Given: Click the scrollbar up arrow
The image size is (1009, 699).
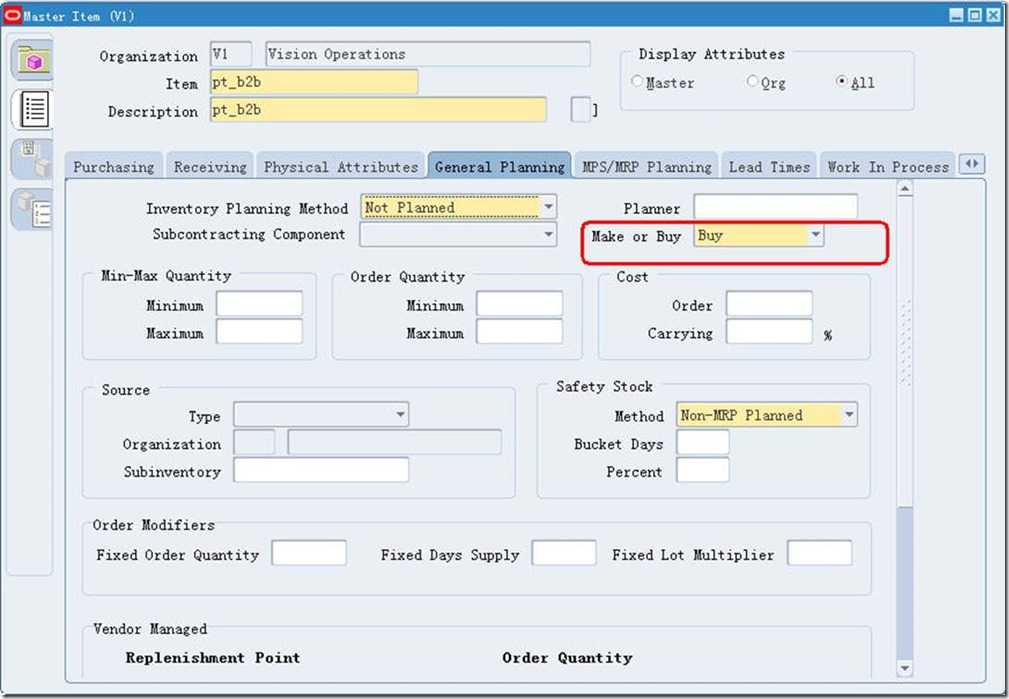Looking at the screenshot, I should (x=905, y=189).
